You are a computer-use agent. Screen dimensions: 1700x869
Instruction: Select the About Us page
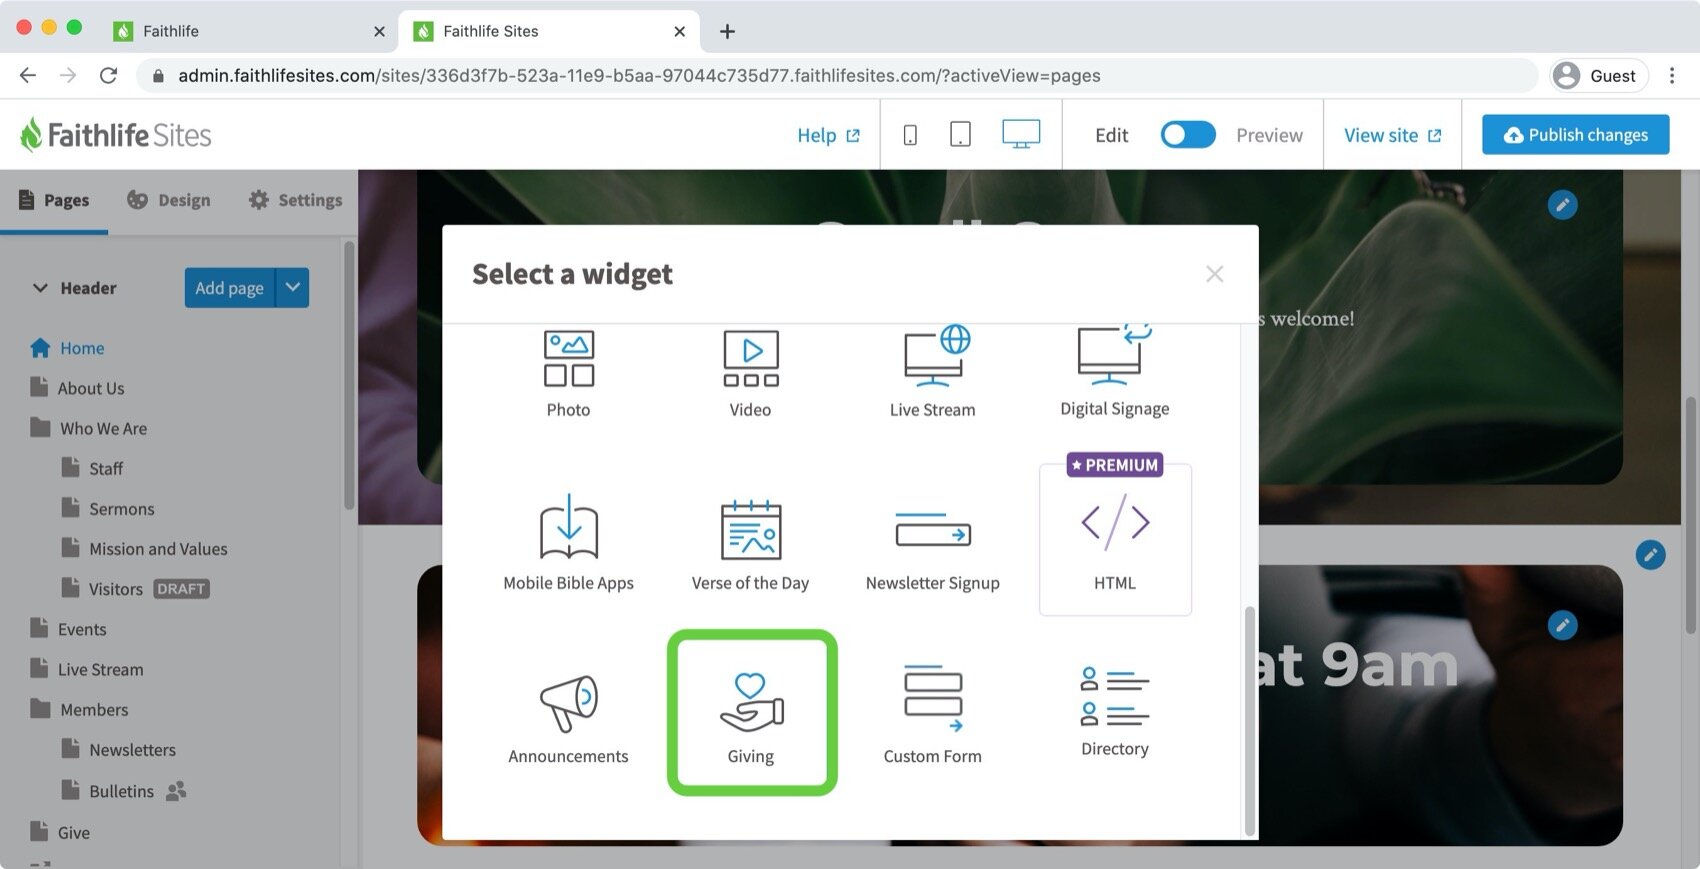click(77, 388)
